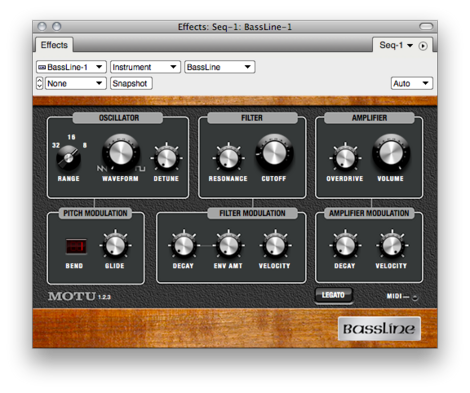This screenshot has height=393, width=470.
Task: Click the Amplifier Volume knob
Action: (391, 153)
